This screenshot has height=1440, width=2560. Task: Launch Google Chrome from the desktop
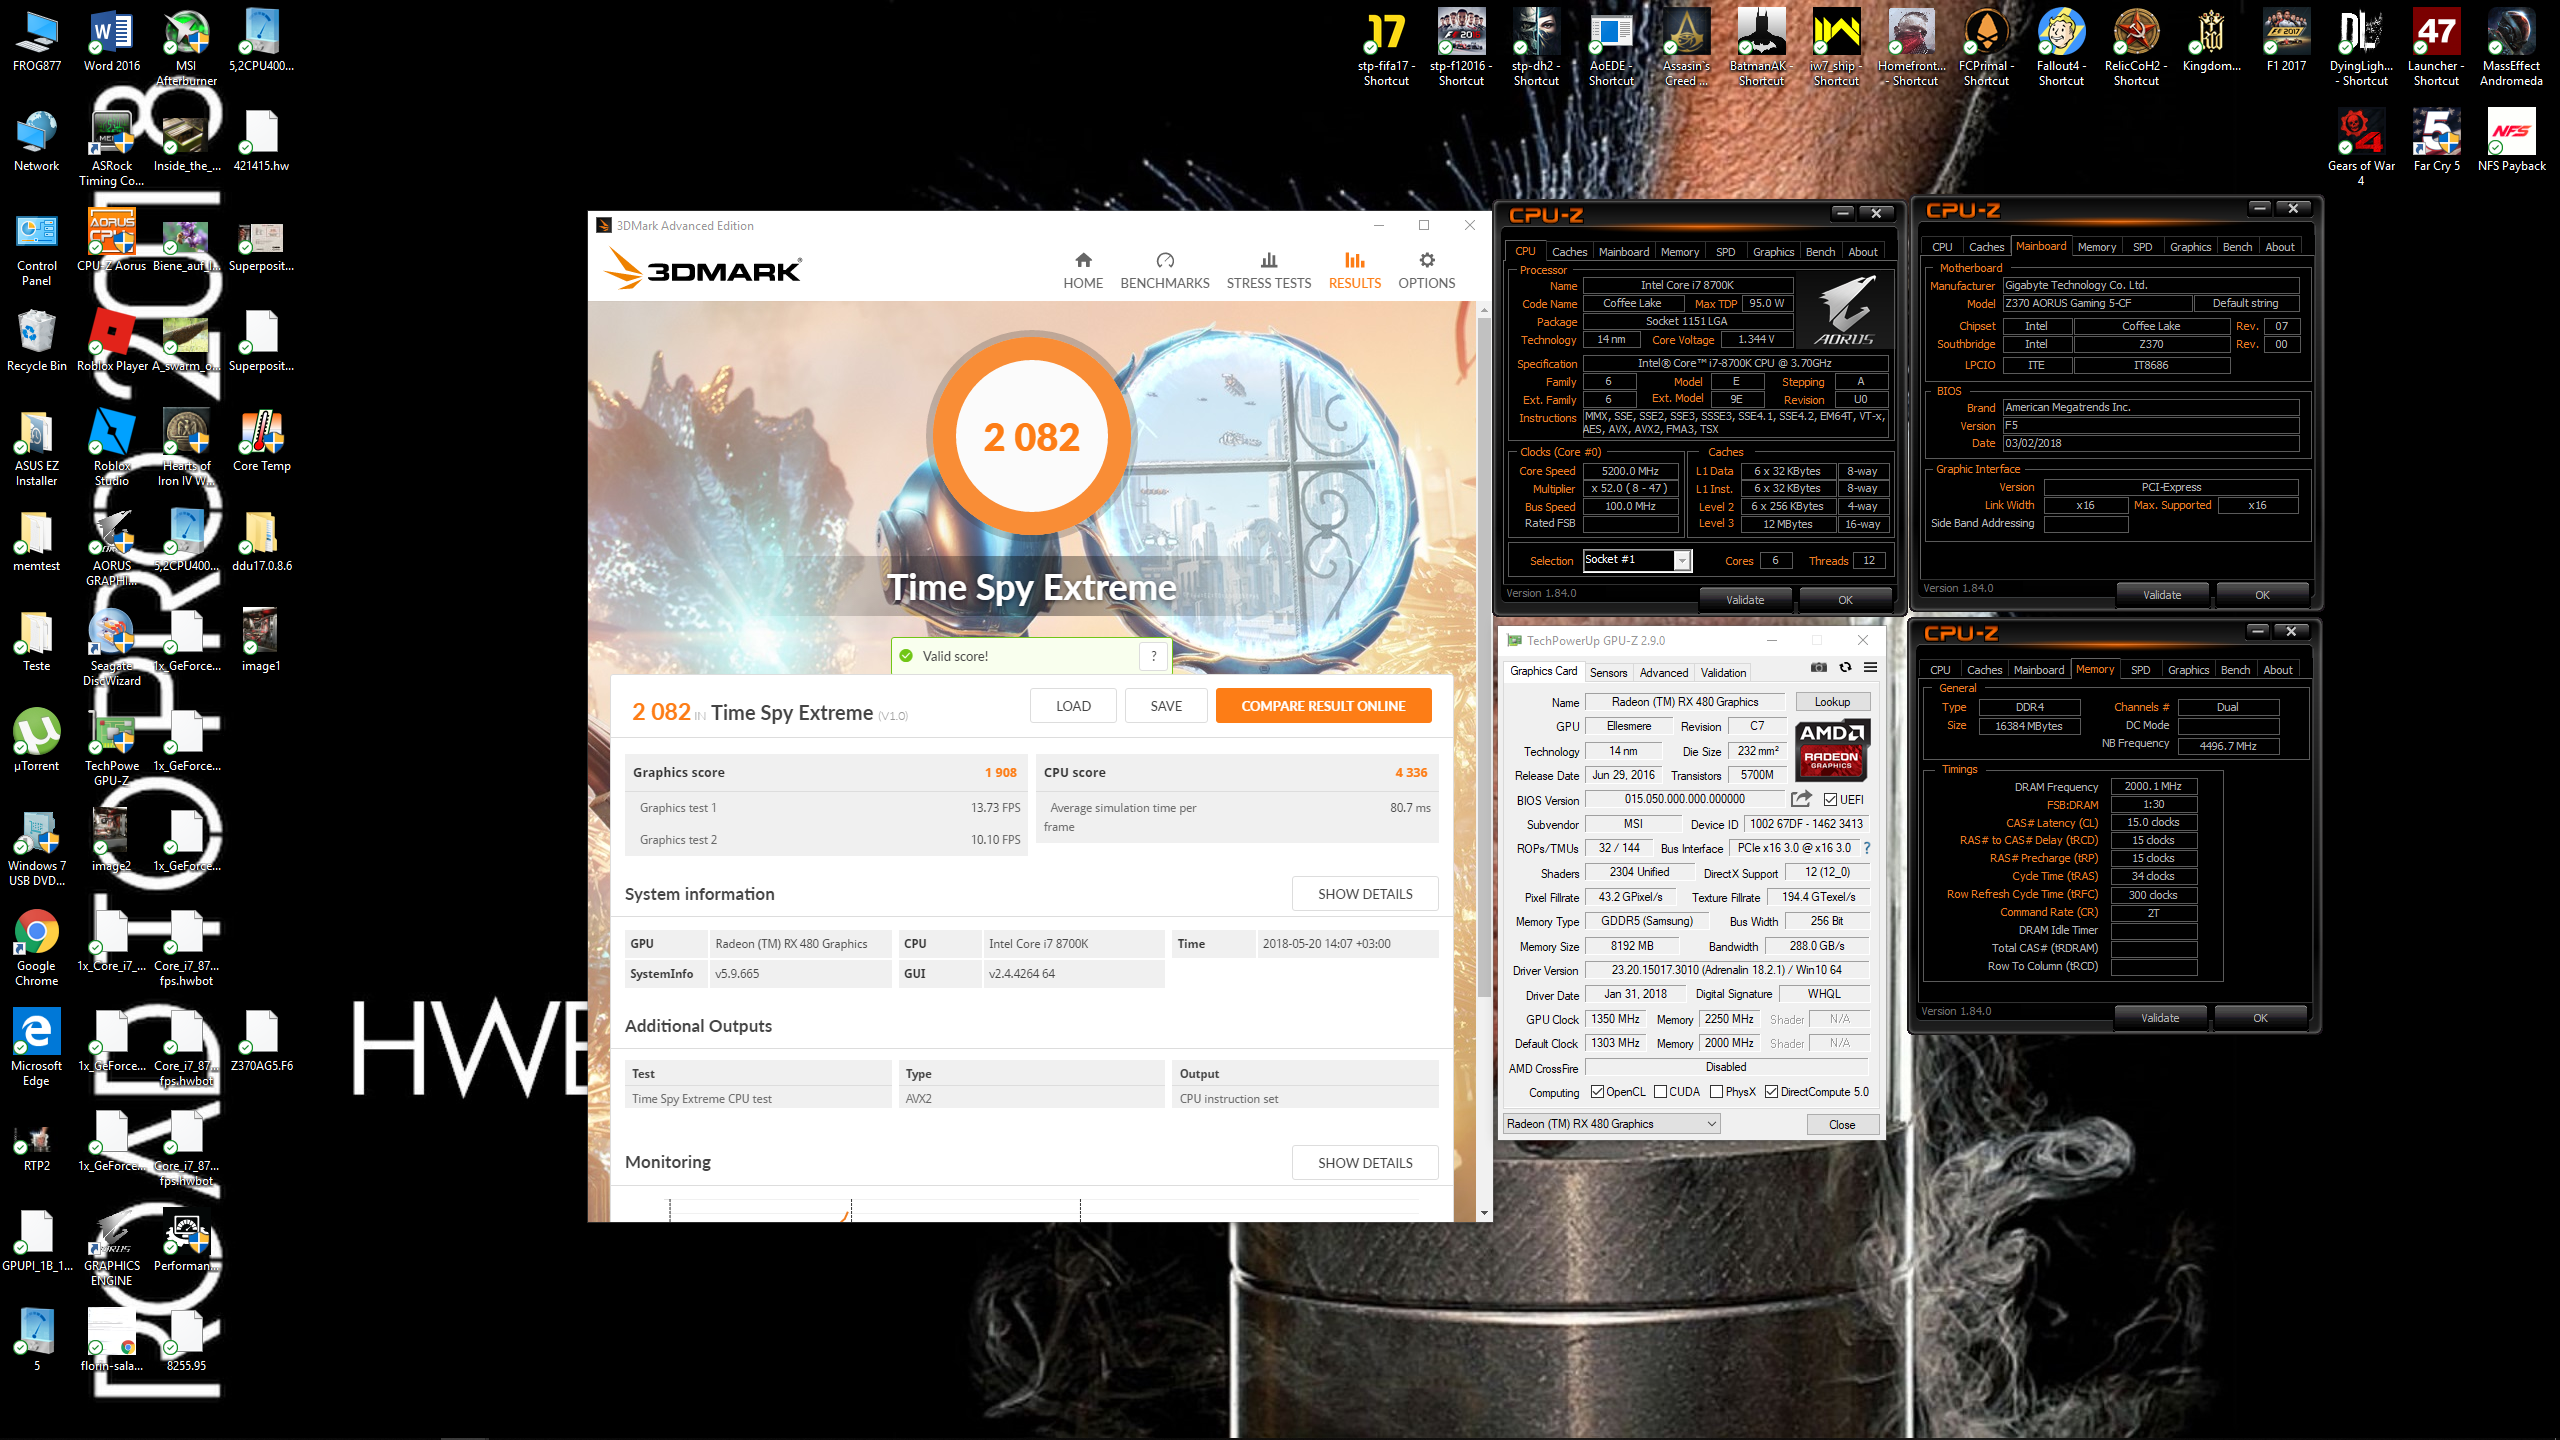(37, 947)
